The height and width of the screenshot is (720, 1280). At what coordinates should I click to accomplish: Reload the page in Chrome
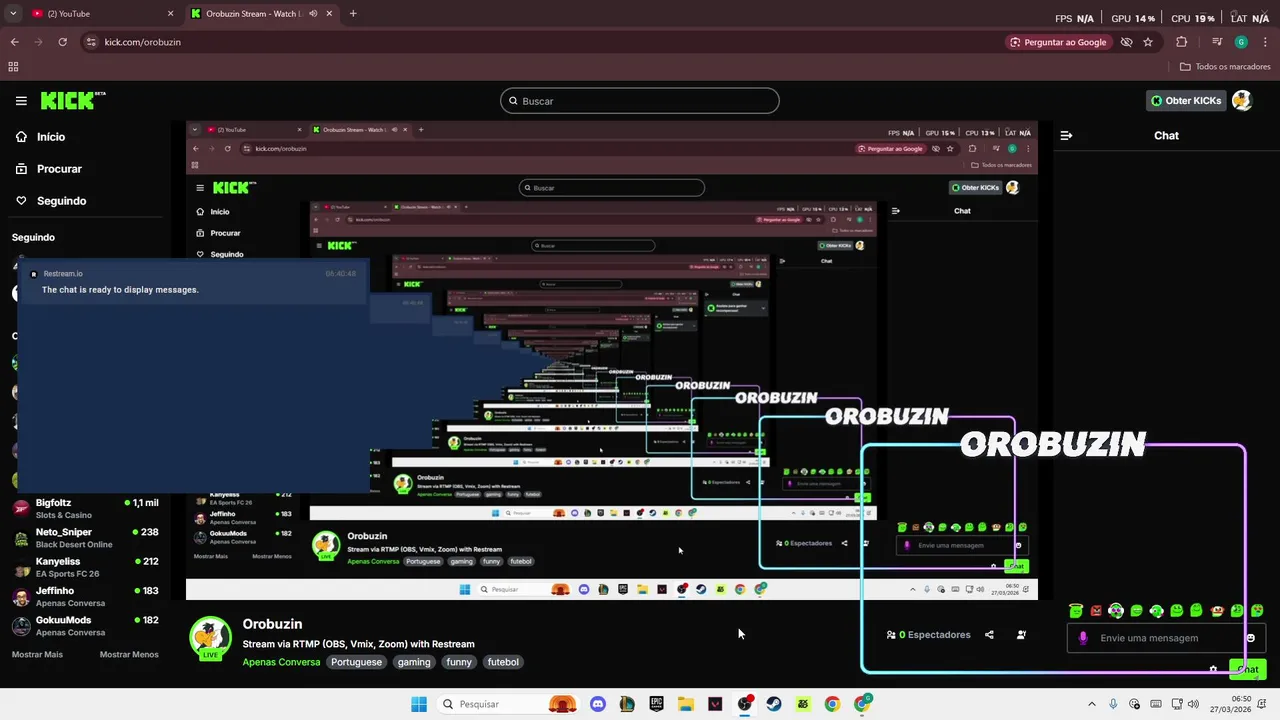pyautogui.click(x=62, y=42)
